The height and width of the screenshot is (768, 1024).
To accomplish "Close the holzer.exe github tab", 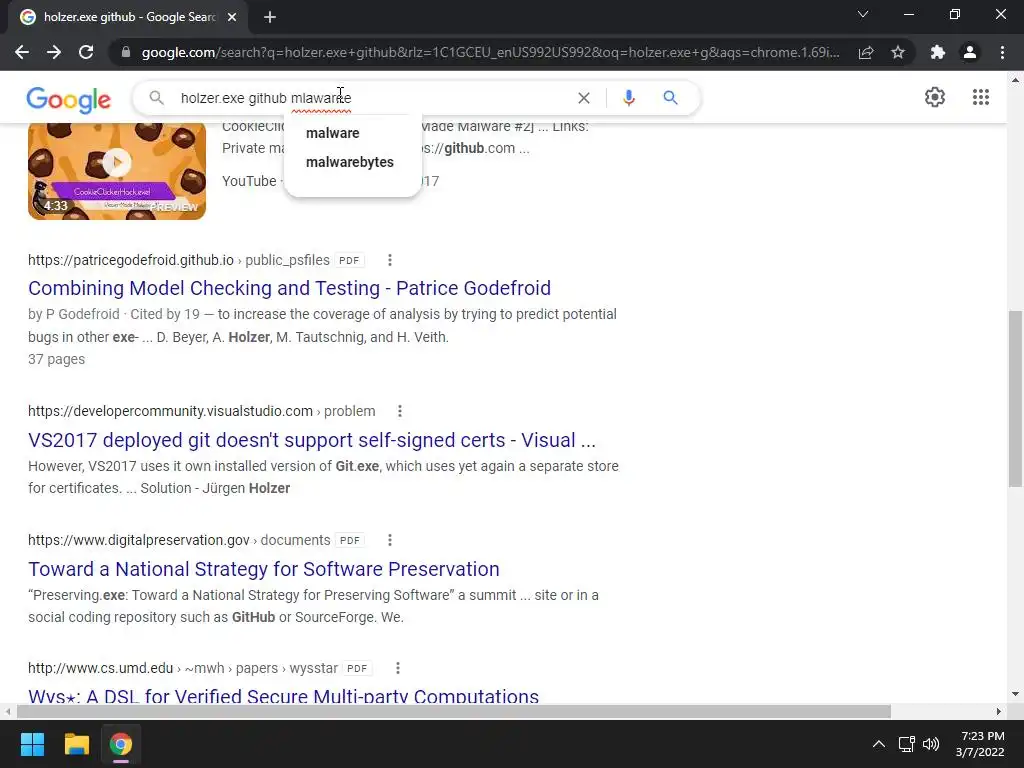I will (232, 17).
